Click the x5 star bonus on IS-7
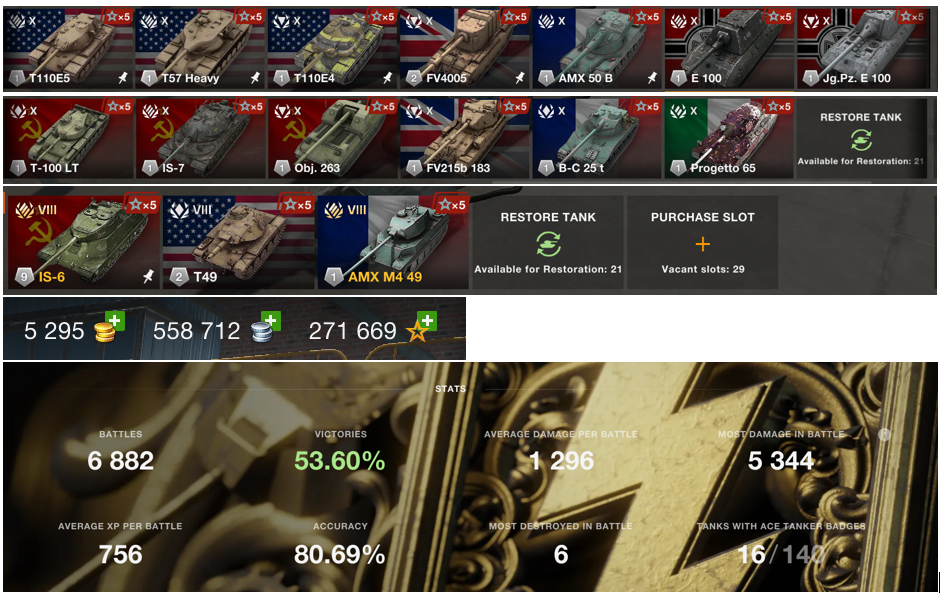 pyautogui.click(x=250, y=107)
